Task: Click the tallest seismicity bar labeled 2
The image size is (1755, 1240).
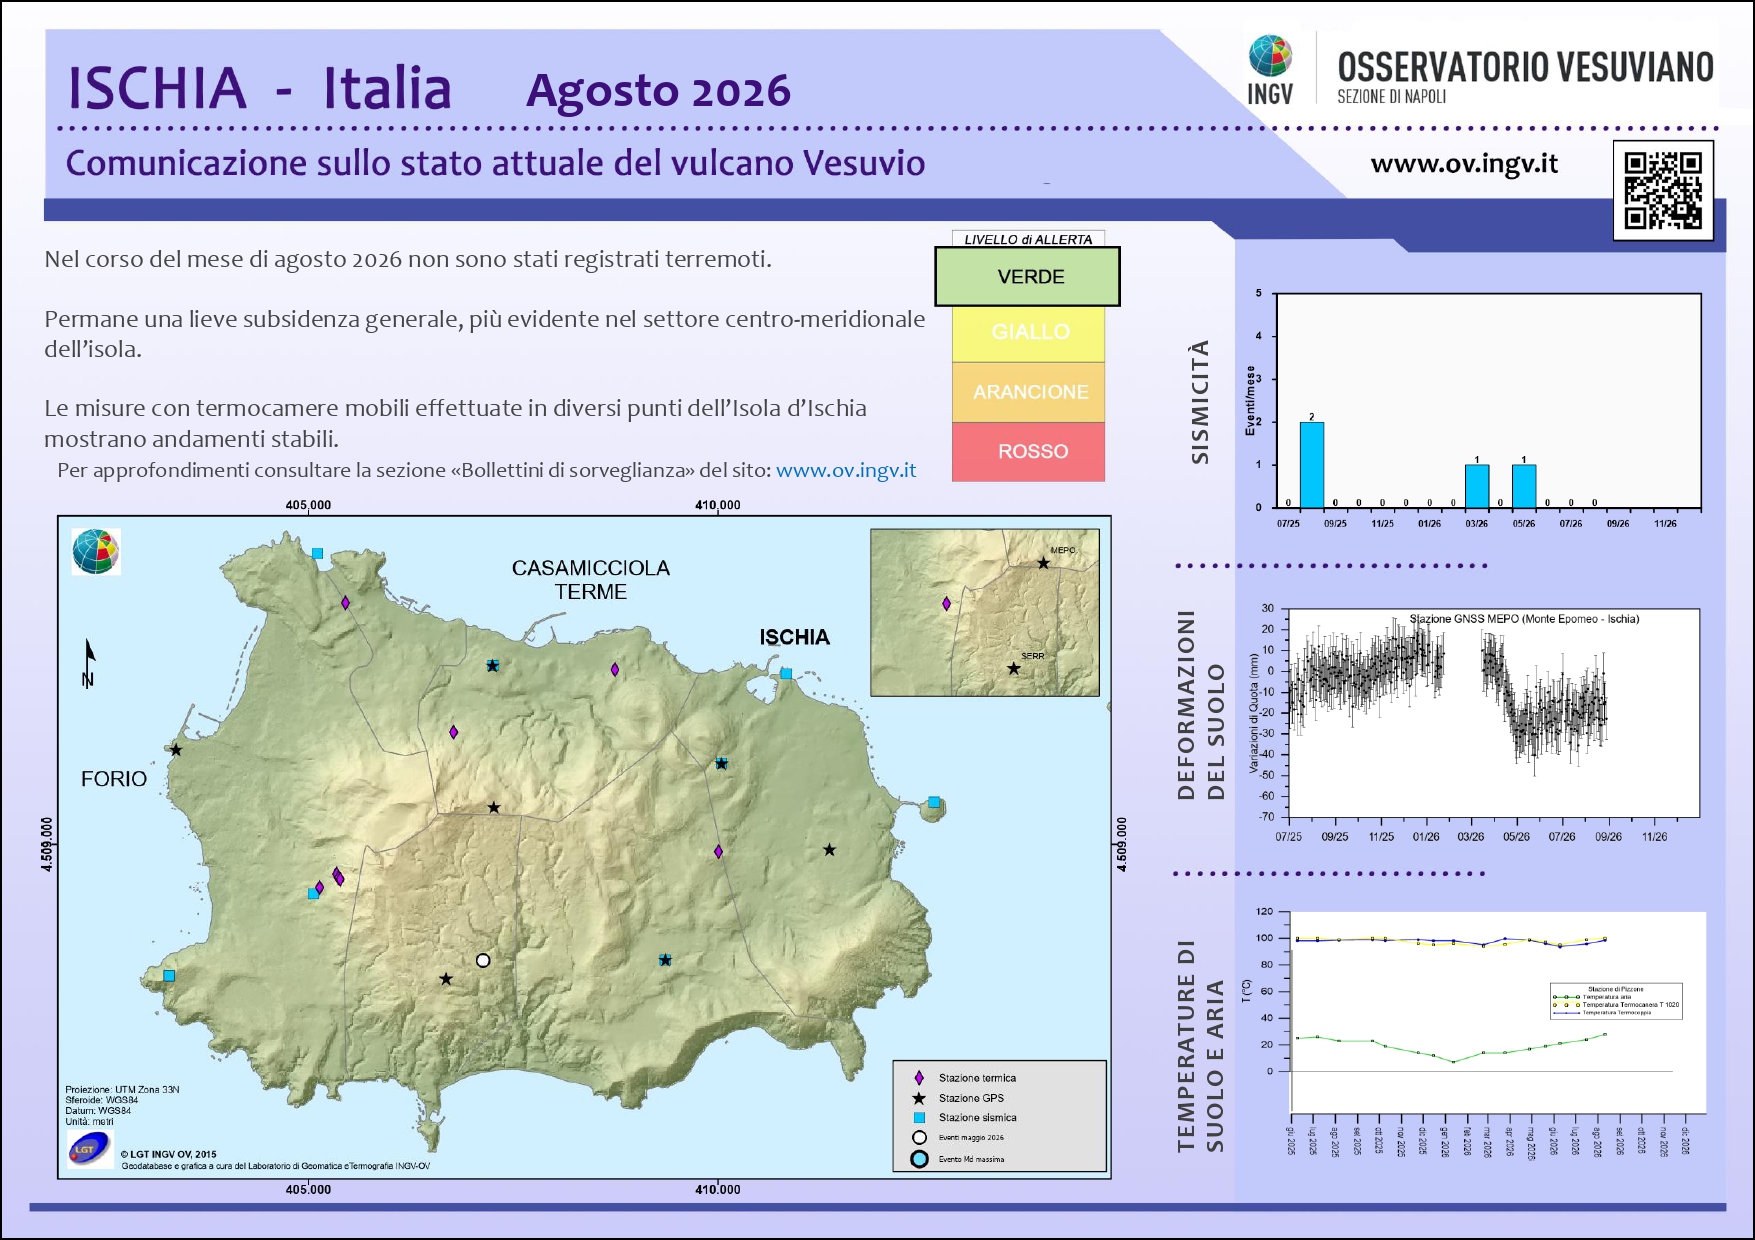Action: coord(1312,464)
